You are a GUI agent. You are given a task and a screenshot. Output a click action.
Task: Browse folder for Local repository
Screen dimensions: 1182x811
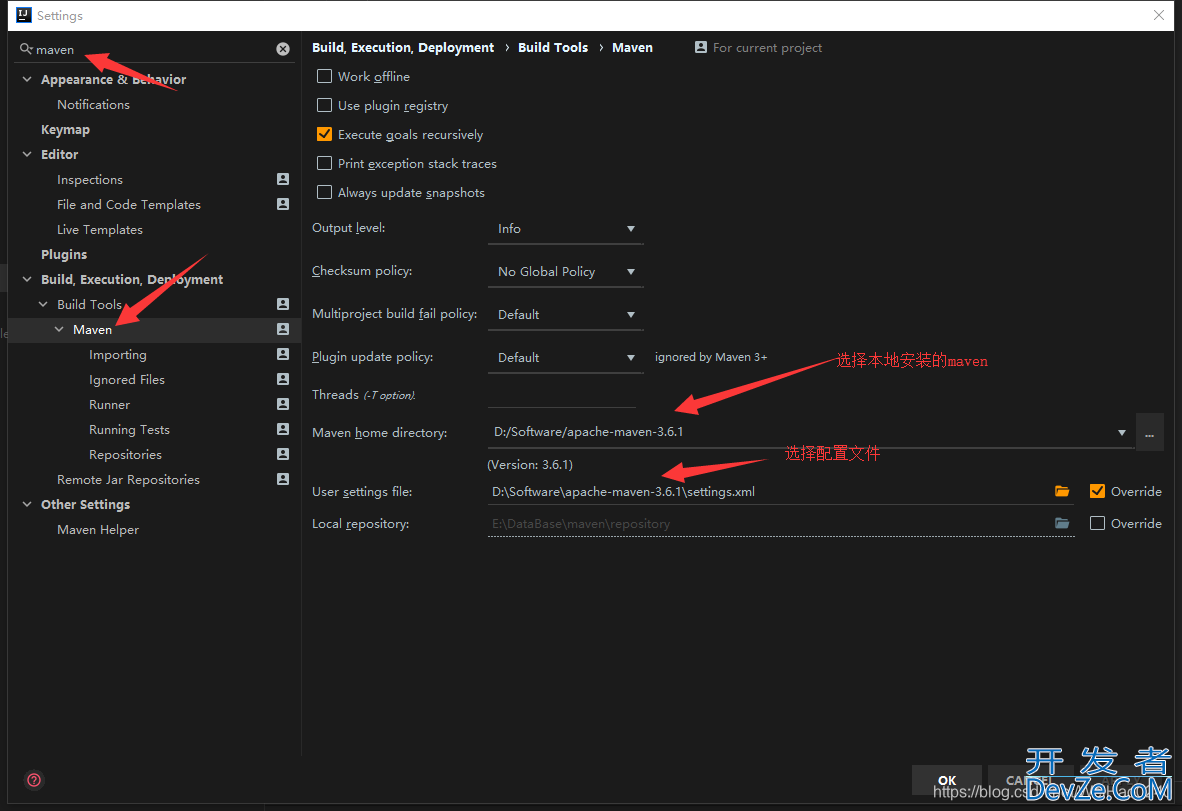click(x=1062, y=523)
